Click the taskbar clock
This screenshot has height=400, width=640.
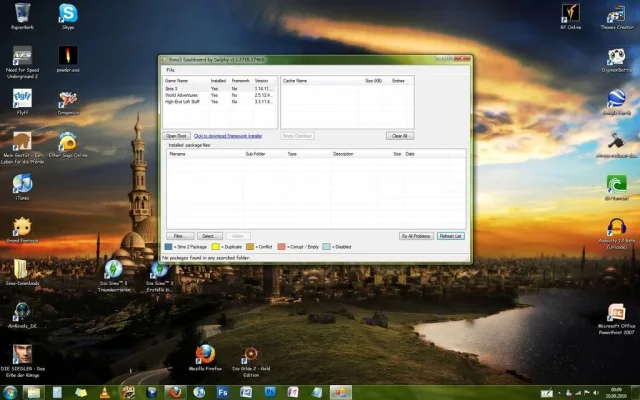point(616,393)
